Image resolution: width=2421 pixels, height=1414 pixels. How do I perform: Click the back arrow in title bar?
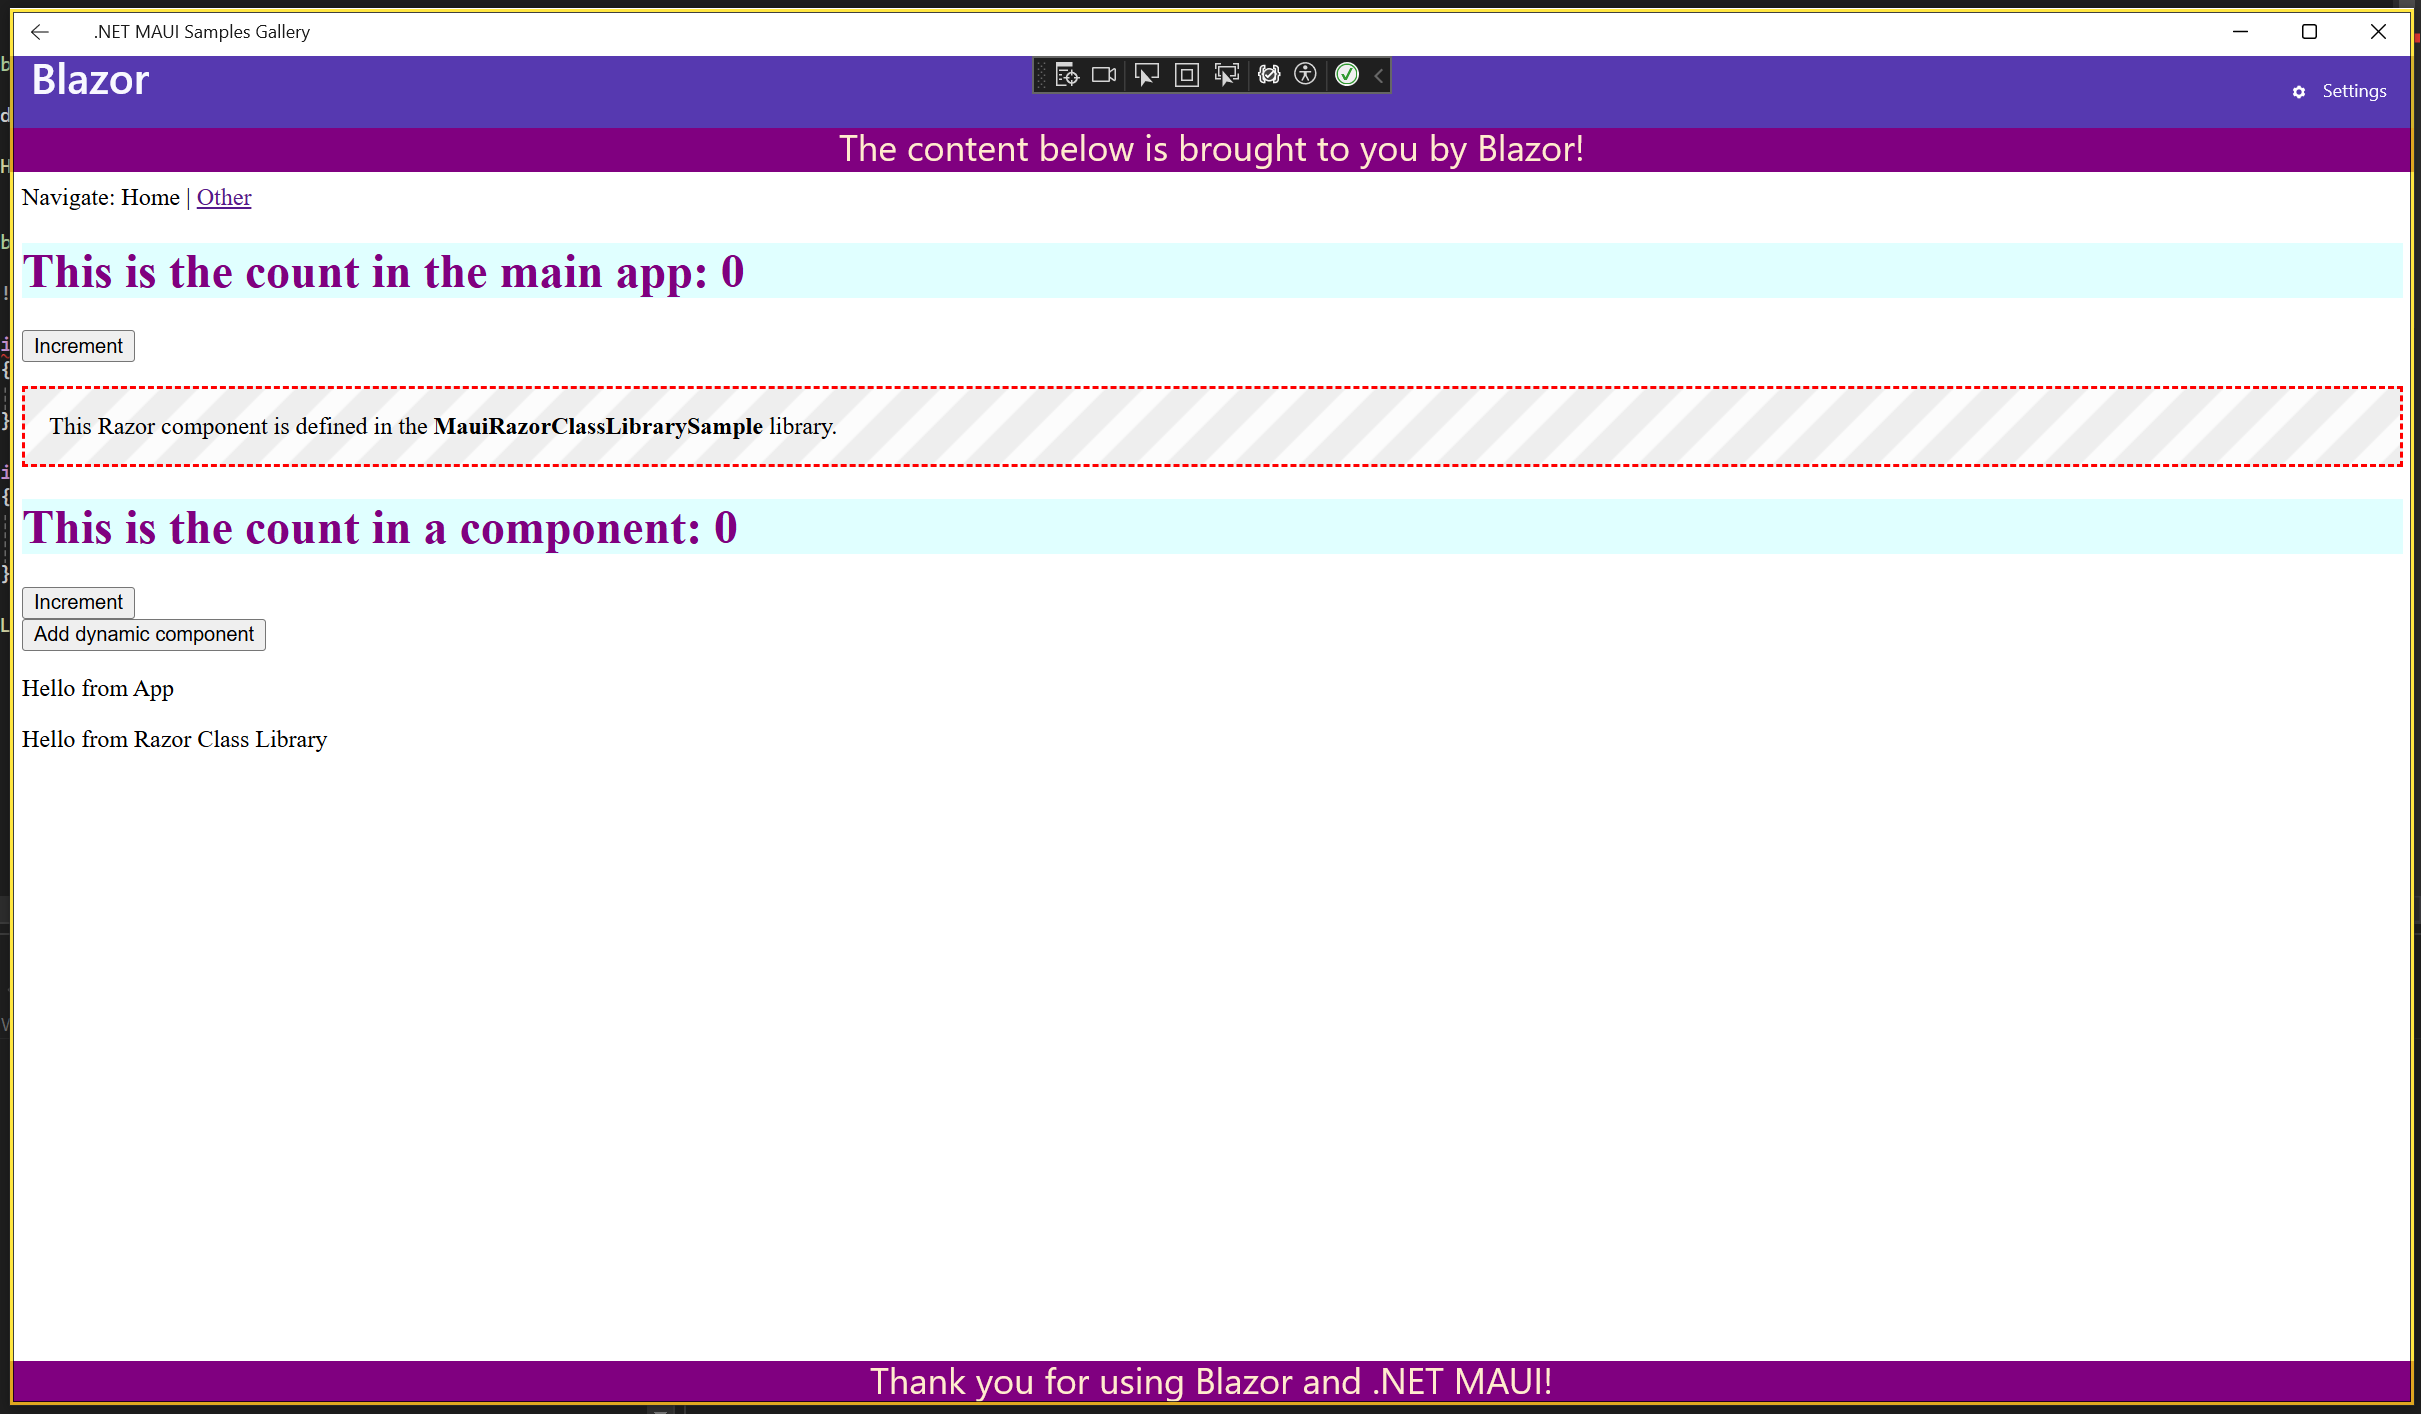40,32
